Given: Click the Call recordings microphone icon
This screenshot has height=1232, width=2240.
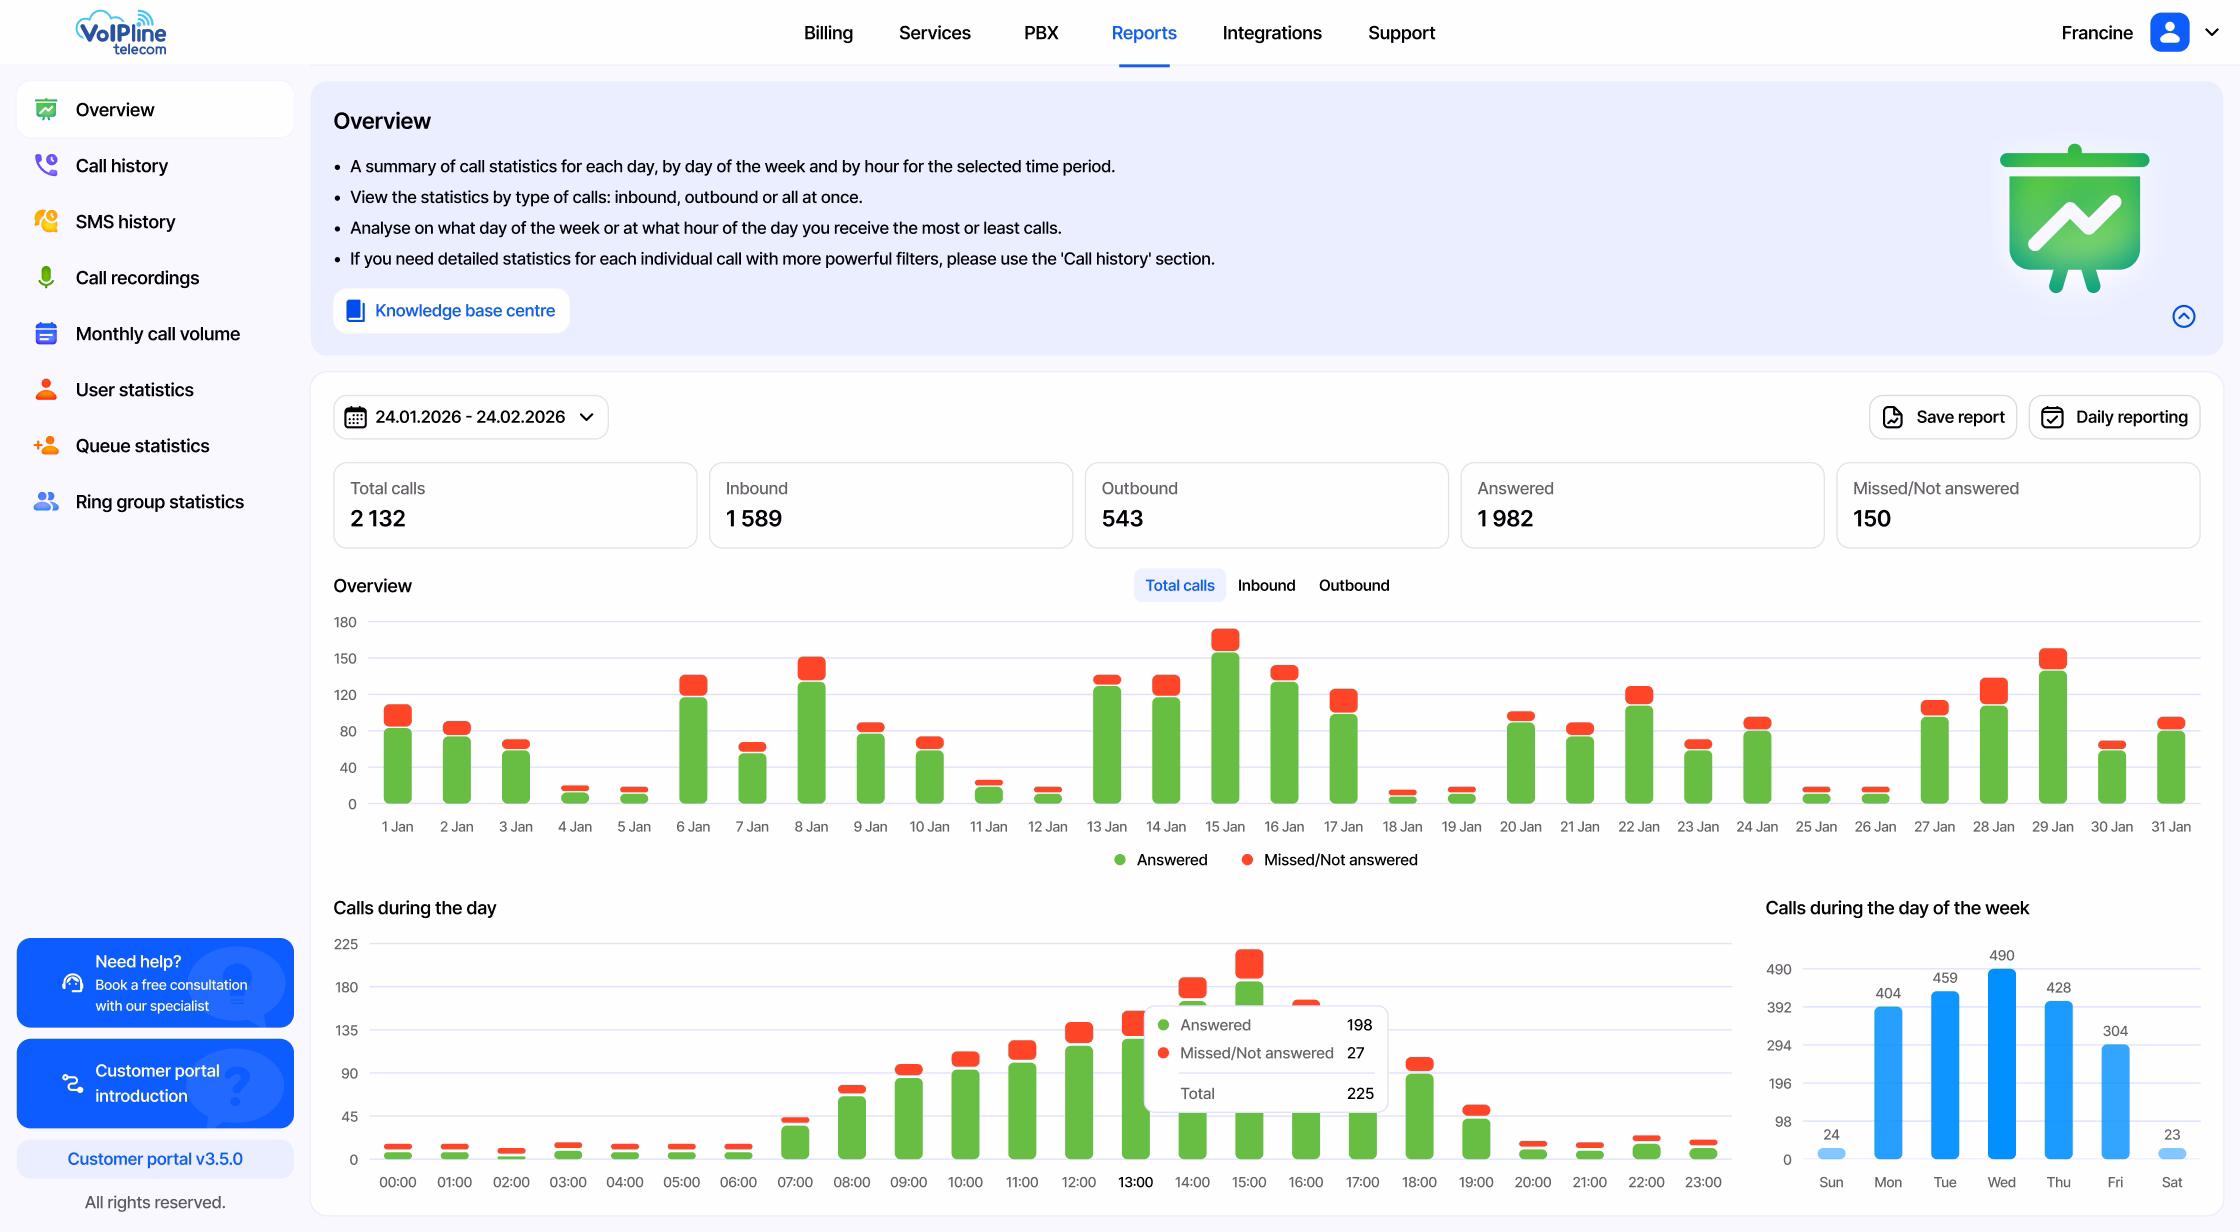Looking at the screenshot, I should [46, 277].
